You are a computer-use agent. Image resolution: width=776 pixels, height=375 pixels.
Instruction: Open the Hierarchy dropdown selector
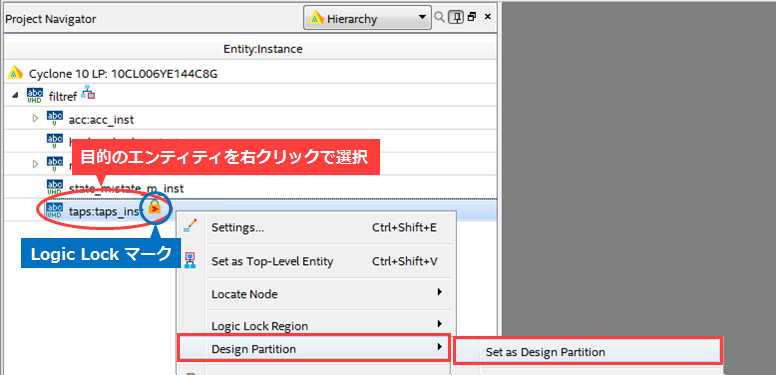click(x=367, y=18)
